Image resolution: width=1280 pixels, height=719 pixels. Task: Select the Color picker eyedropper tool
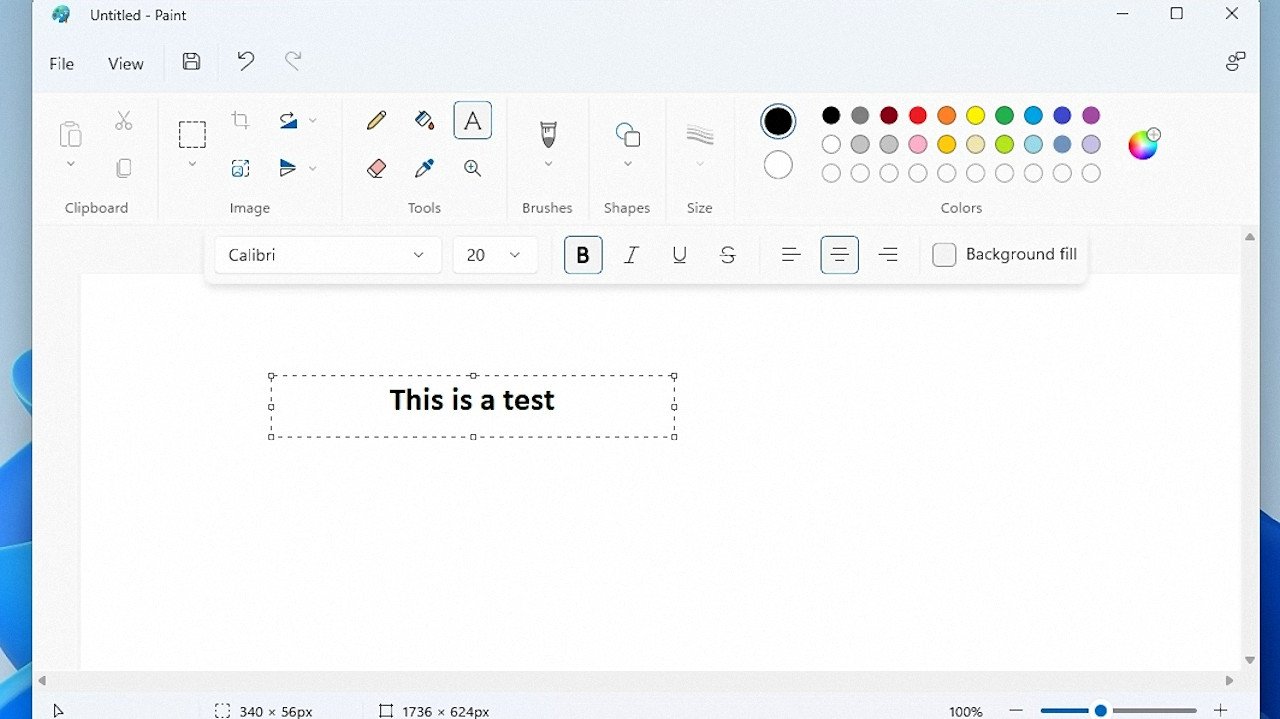pos(424,168)
